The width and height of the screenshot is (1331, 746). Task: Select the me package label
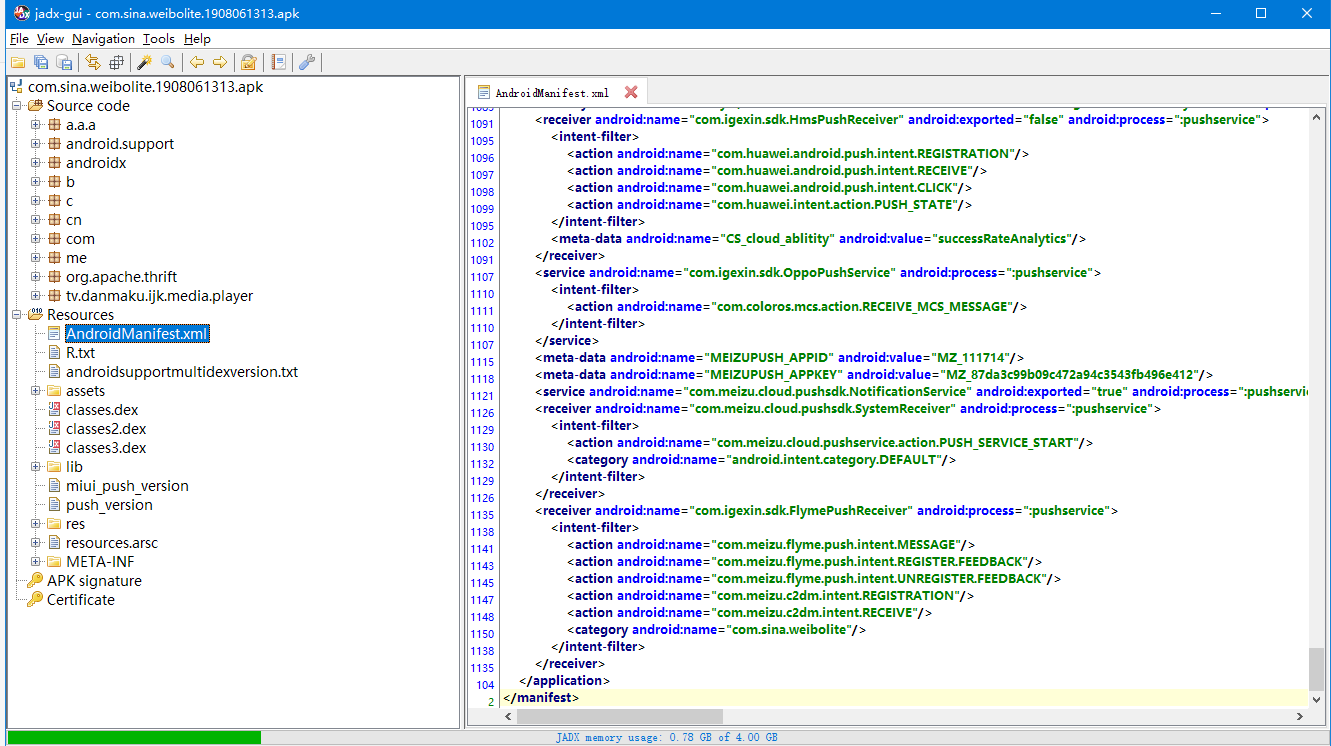(x=76, y=258)
